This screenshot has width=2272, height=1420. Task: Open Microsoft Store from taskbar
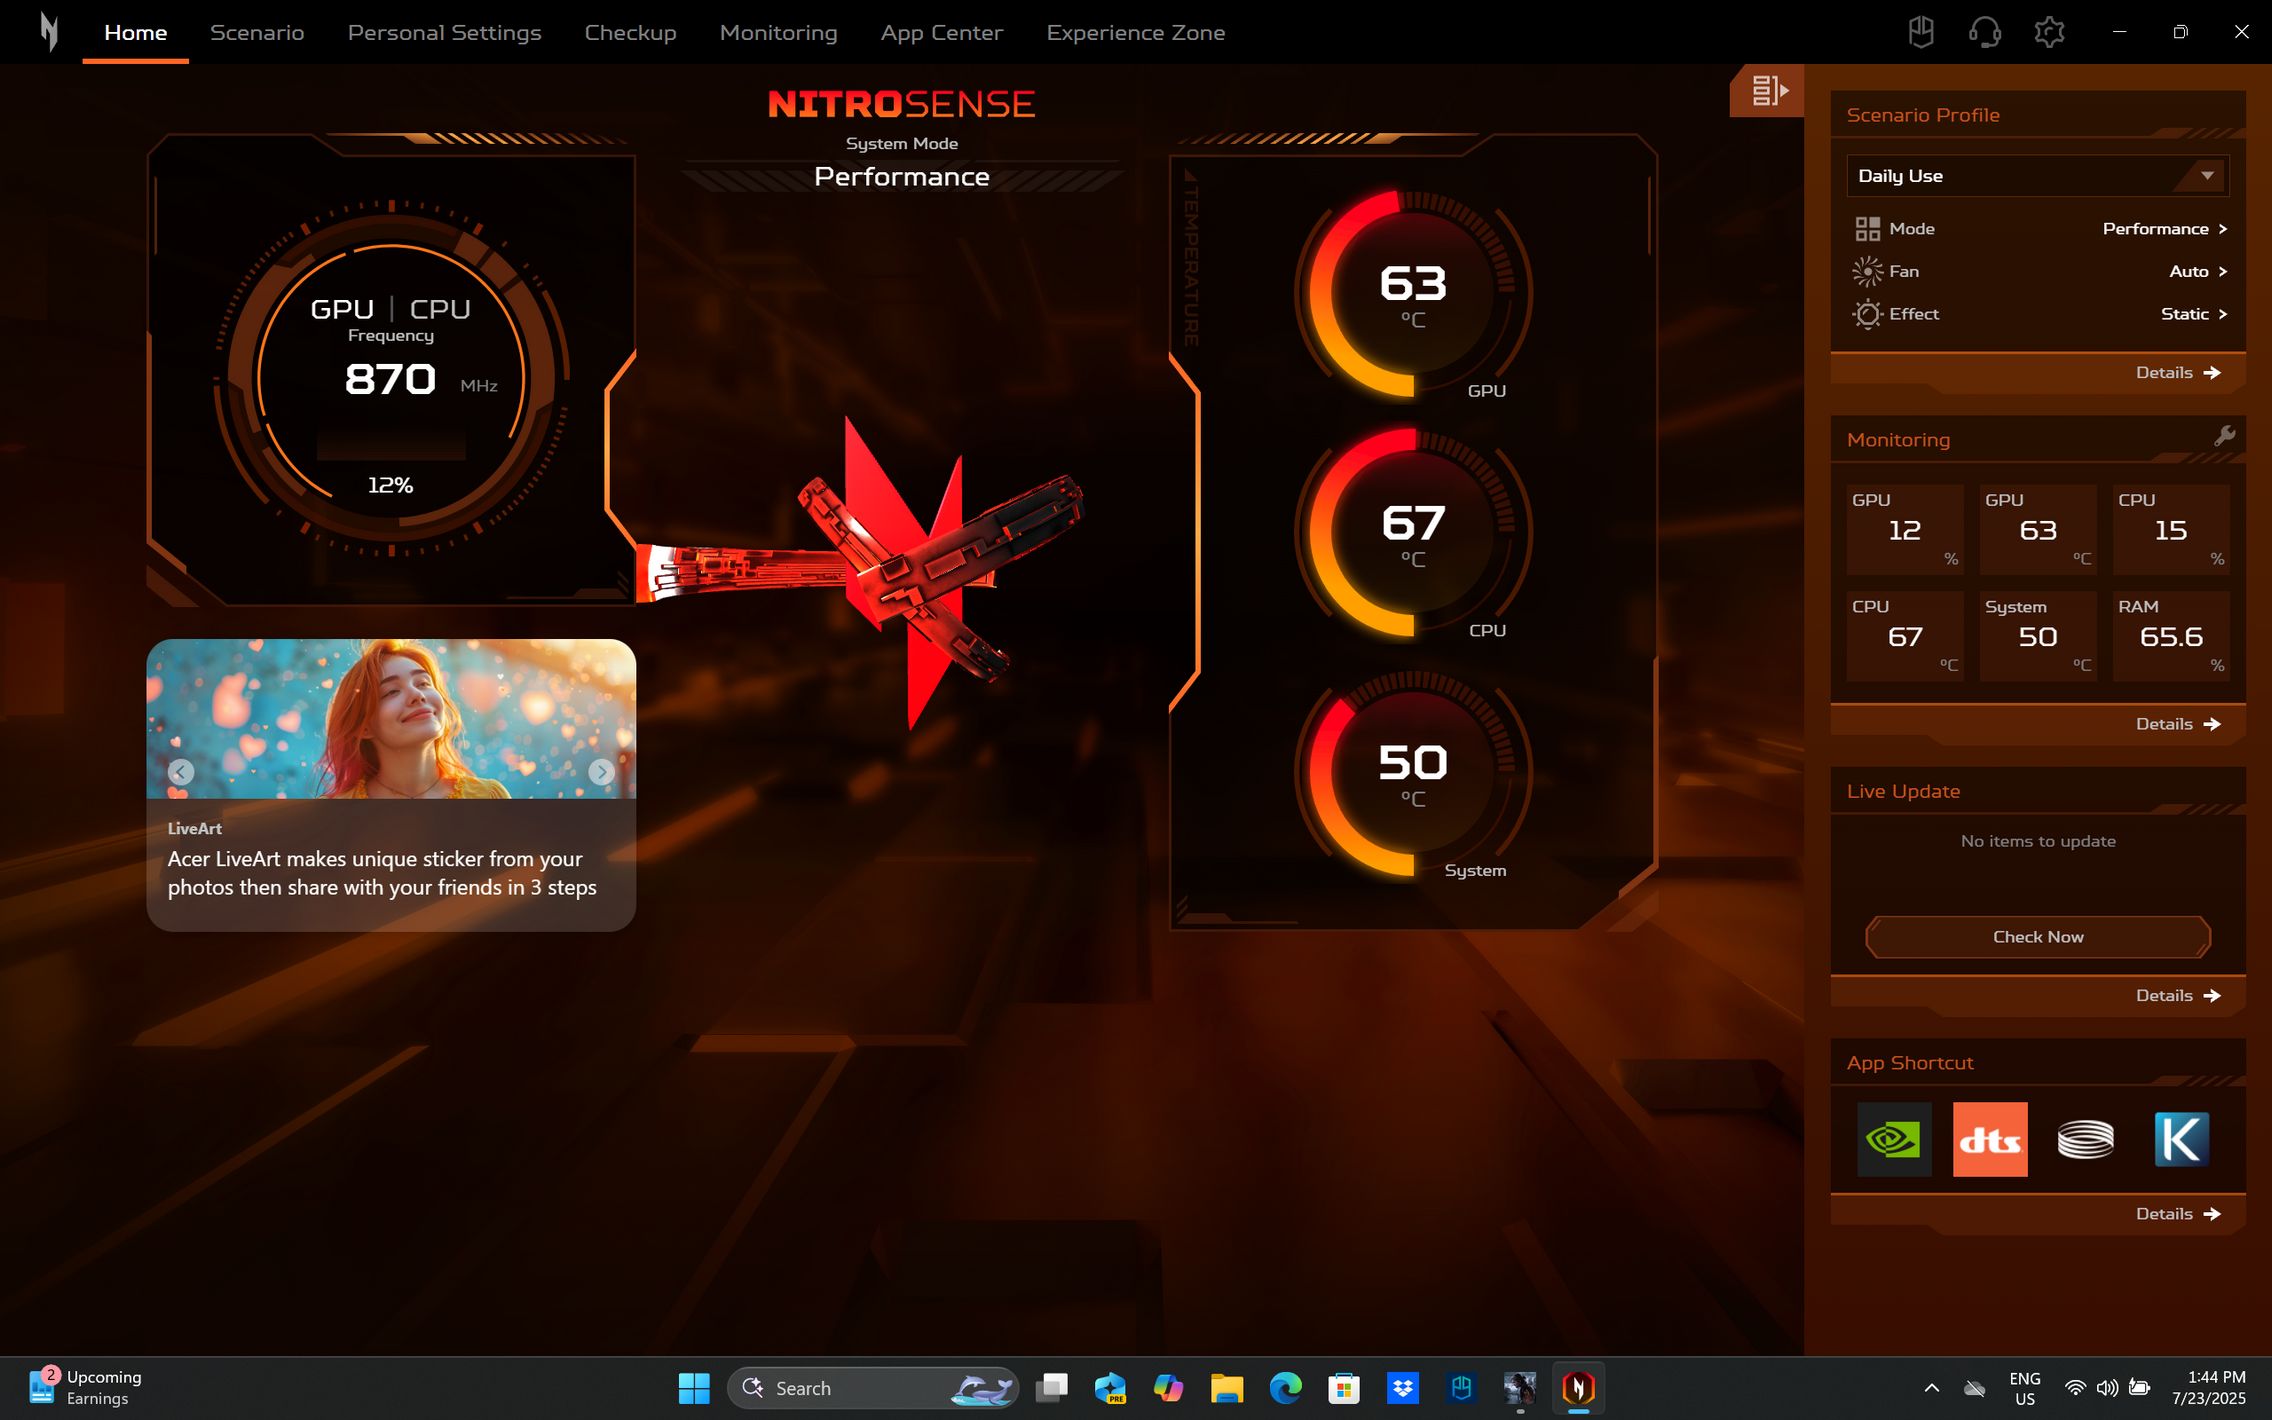pos(1344,1388)
